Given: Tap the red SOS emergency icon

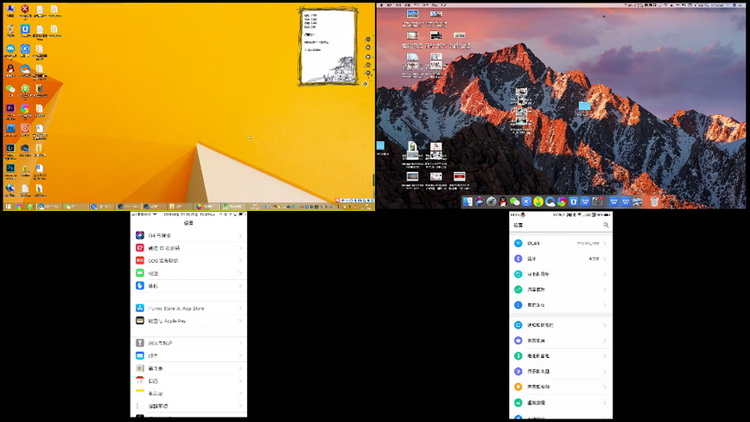Looking at the screenshot, I should 140,260.
